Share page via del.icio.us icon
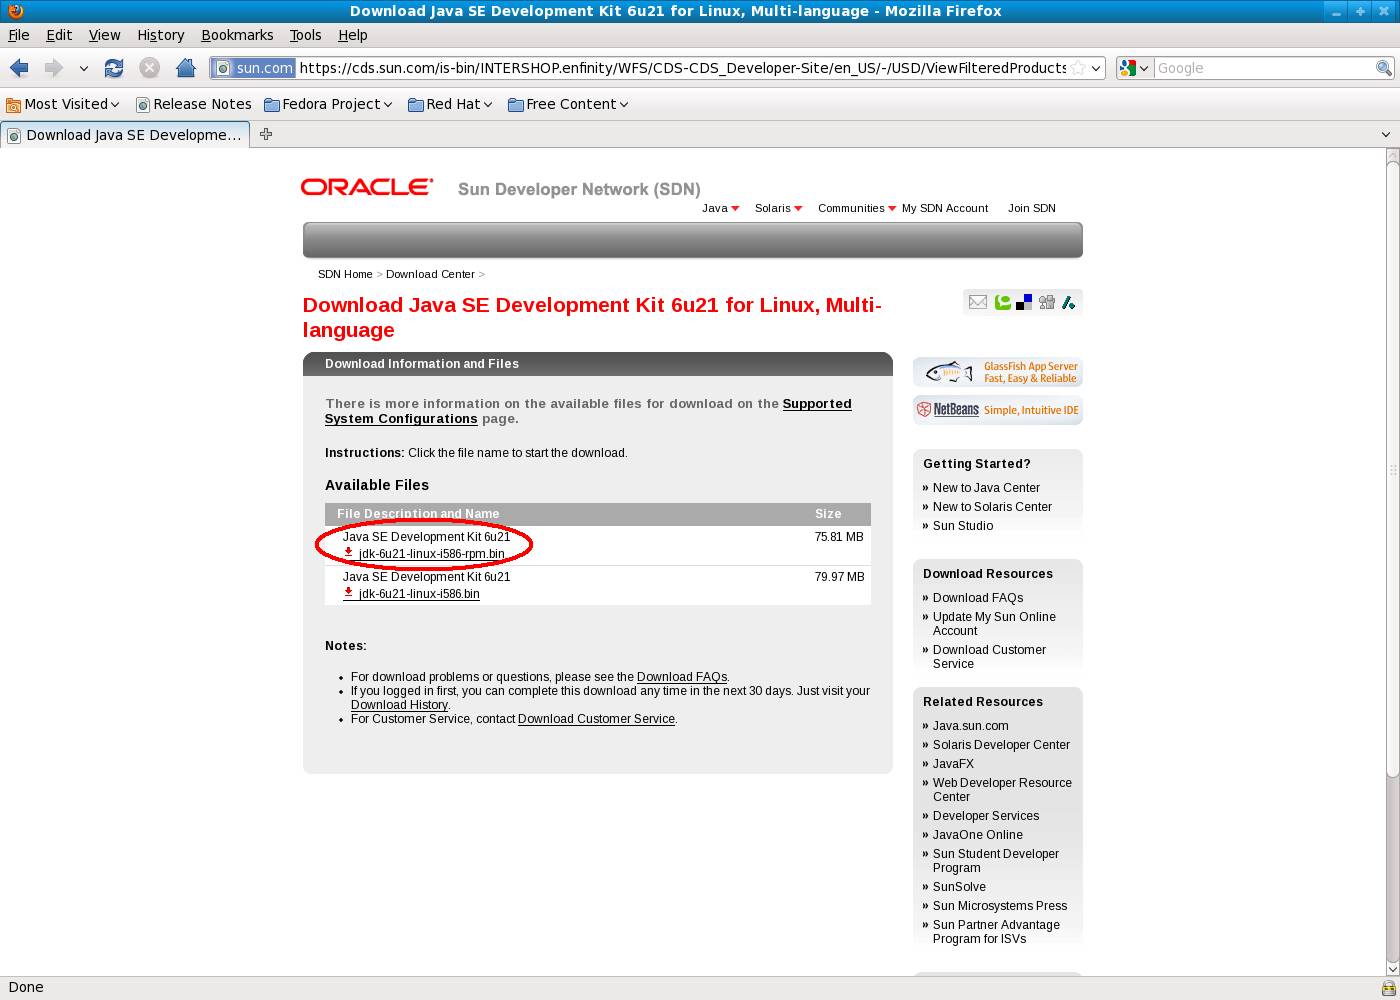 pos(1024,302)
